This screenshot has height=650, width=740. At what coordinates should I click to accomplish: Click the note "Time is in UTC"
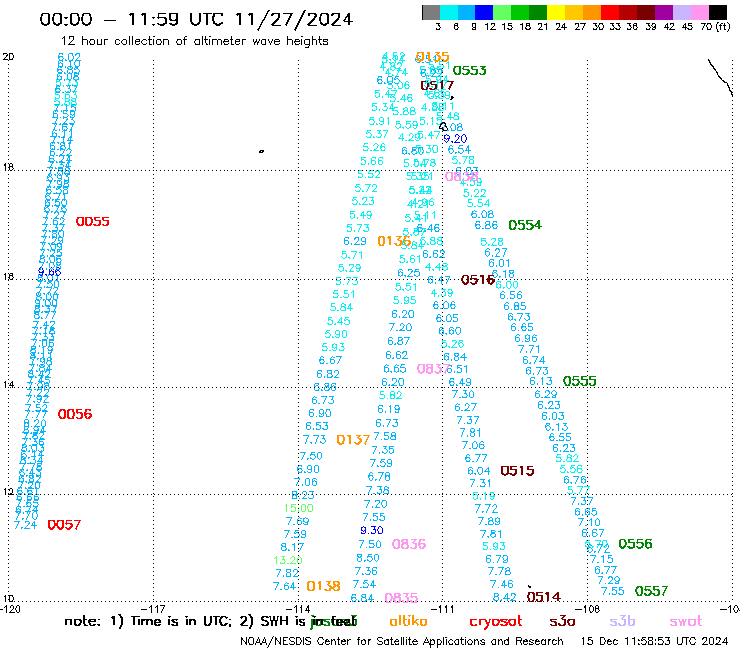(181, 621)
